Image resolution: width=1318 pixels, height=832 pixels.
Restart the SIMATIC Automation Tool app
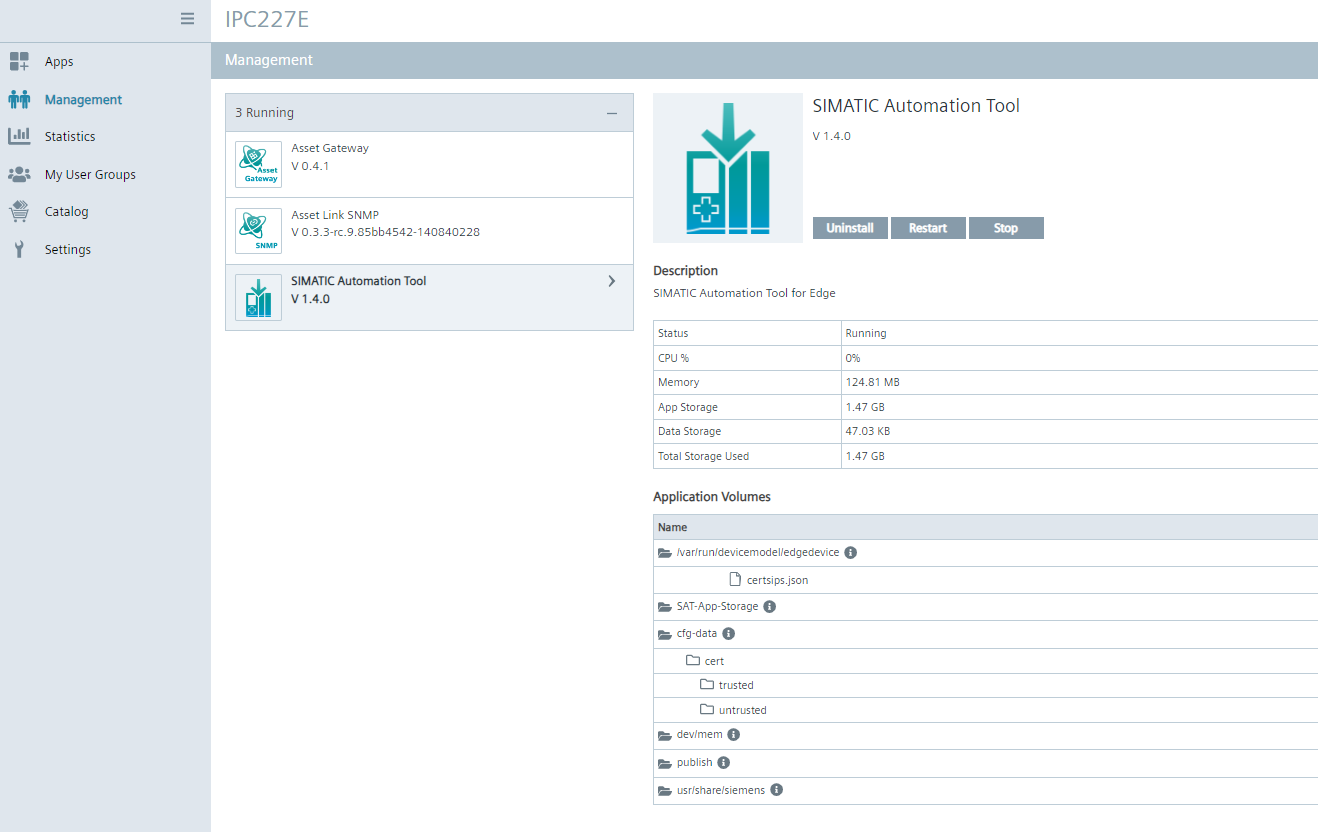[x=928, y=228]
